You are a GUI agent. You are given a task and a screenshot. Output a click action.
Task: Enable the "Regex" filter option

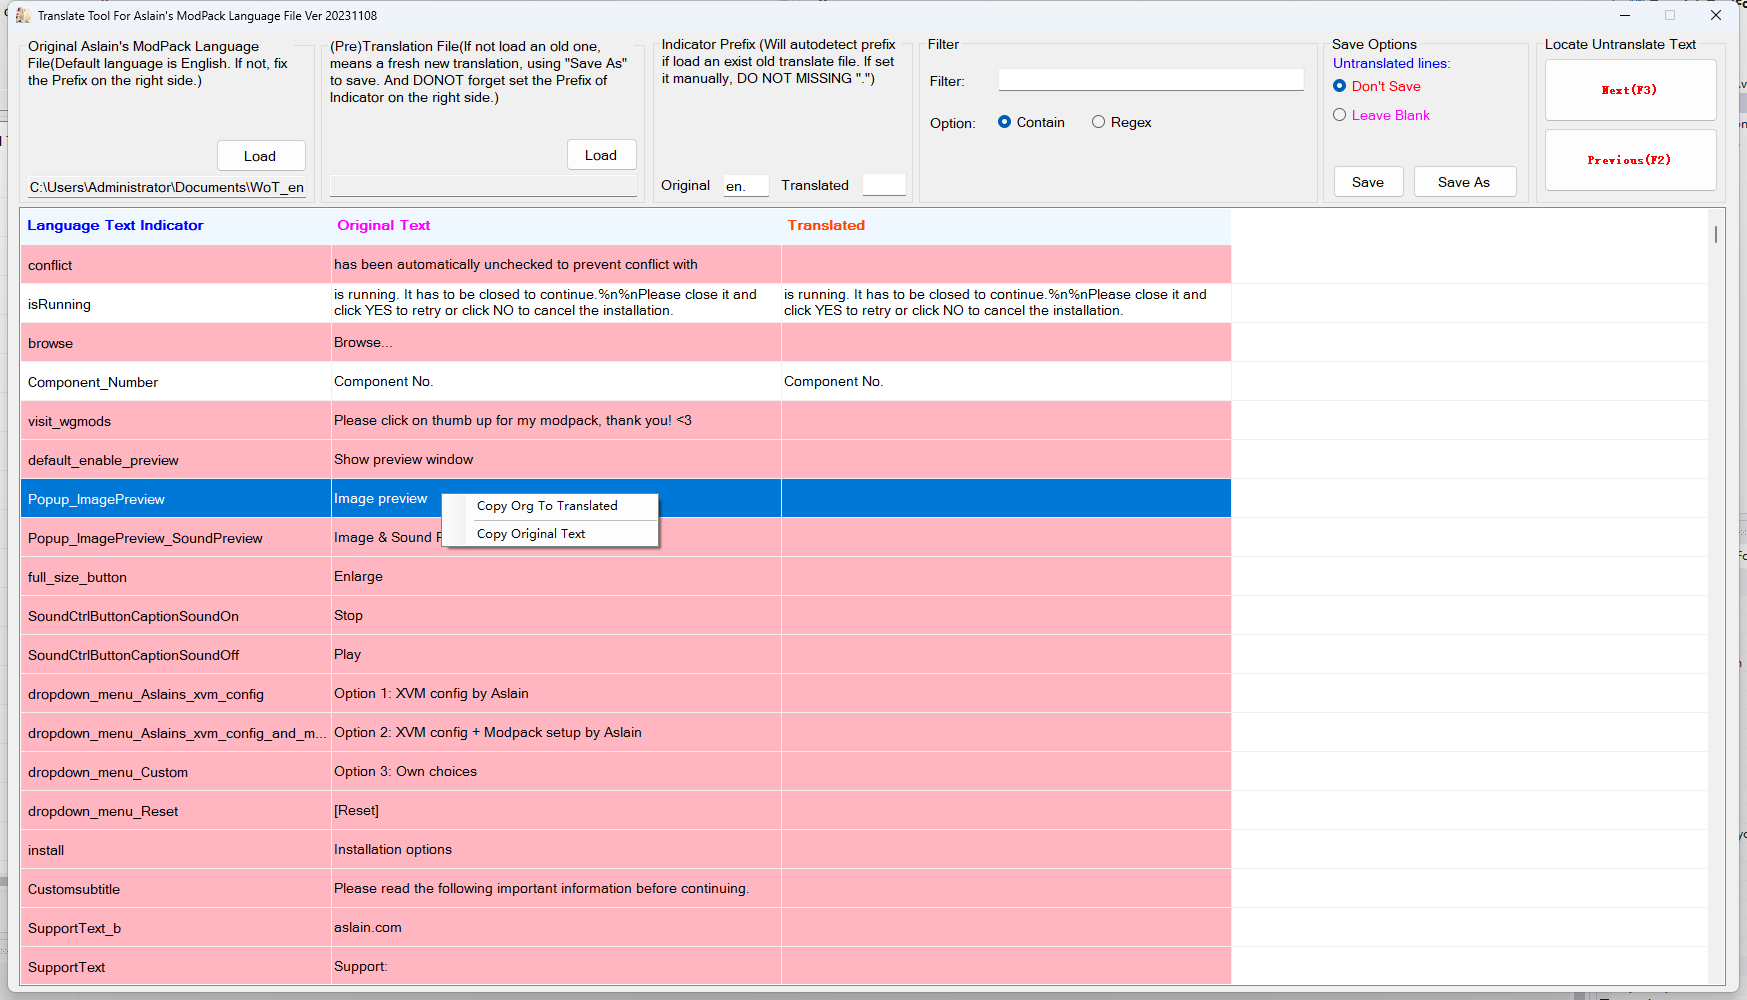click(1098, 121)
